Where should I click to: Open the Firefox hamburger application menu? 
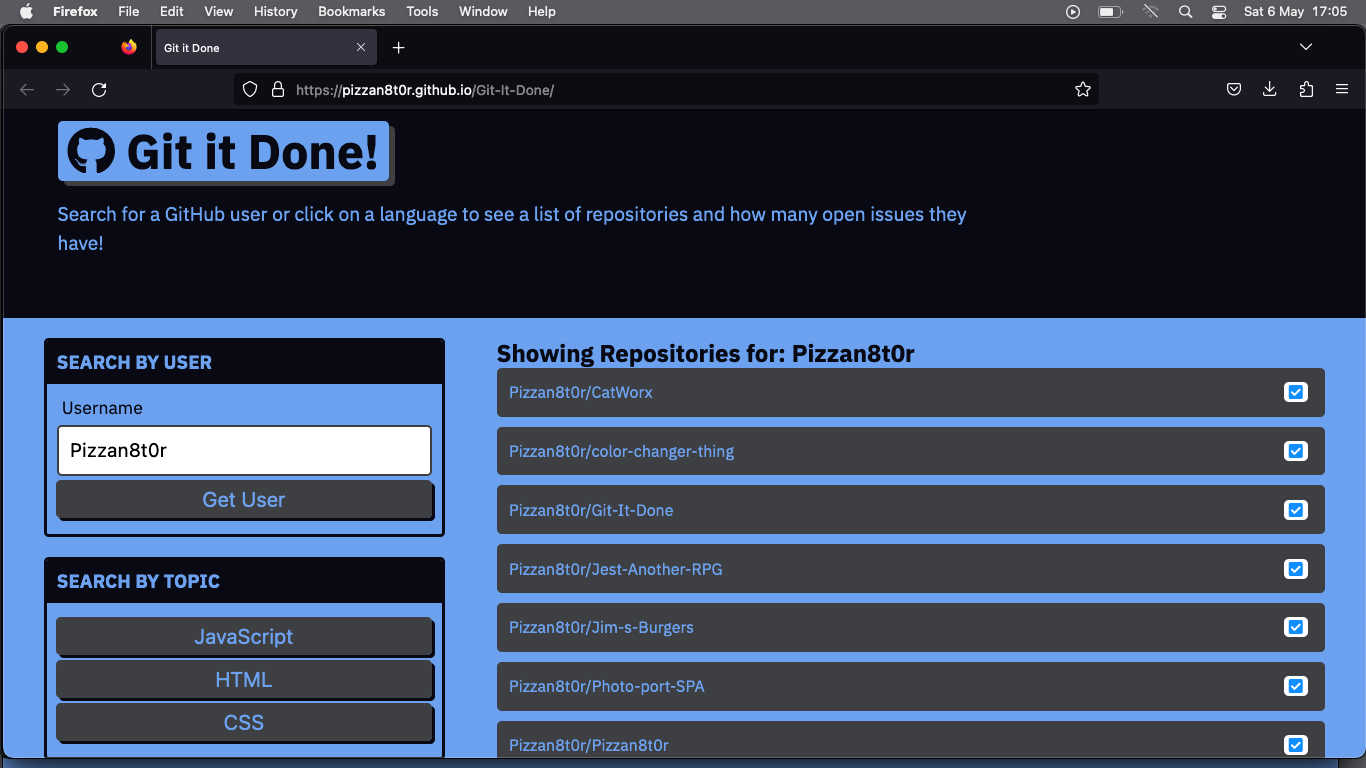click(1342, 89)
